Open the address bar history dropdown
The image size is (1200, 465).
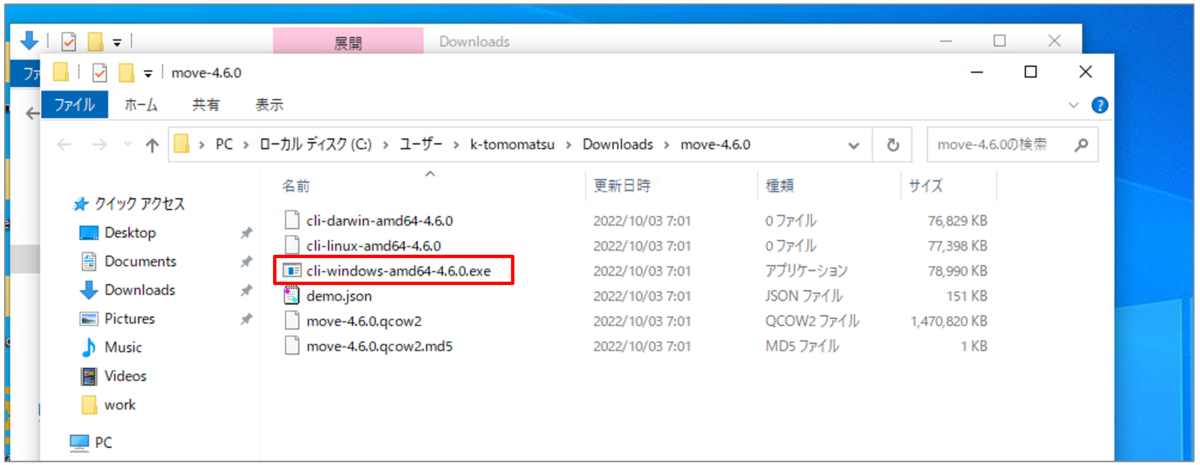(x=854, y=145)
